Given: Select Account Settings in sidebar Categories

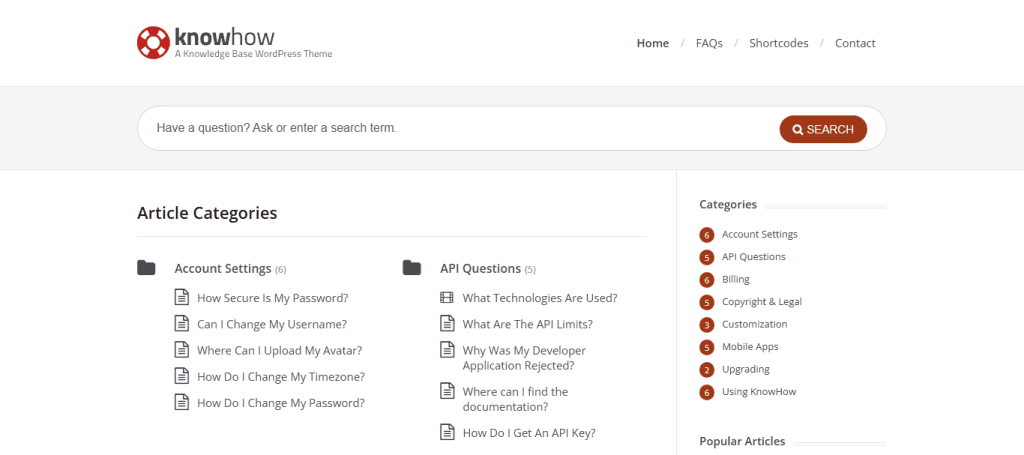Looking at the screenshot, I should pyautogui.click(x=760, y=234).
